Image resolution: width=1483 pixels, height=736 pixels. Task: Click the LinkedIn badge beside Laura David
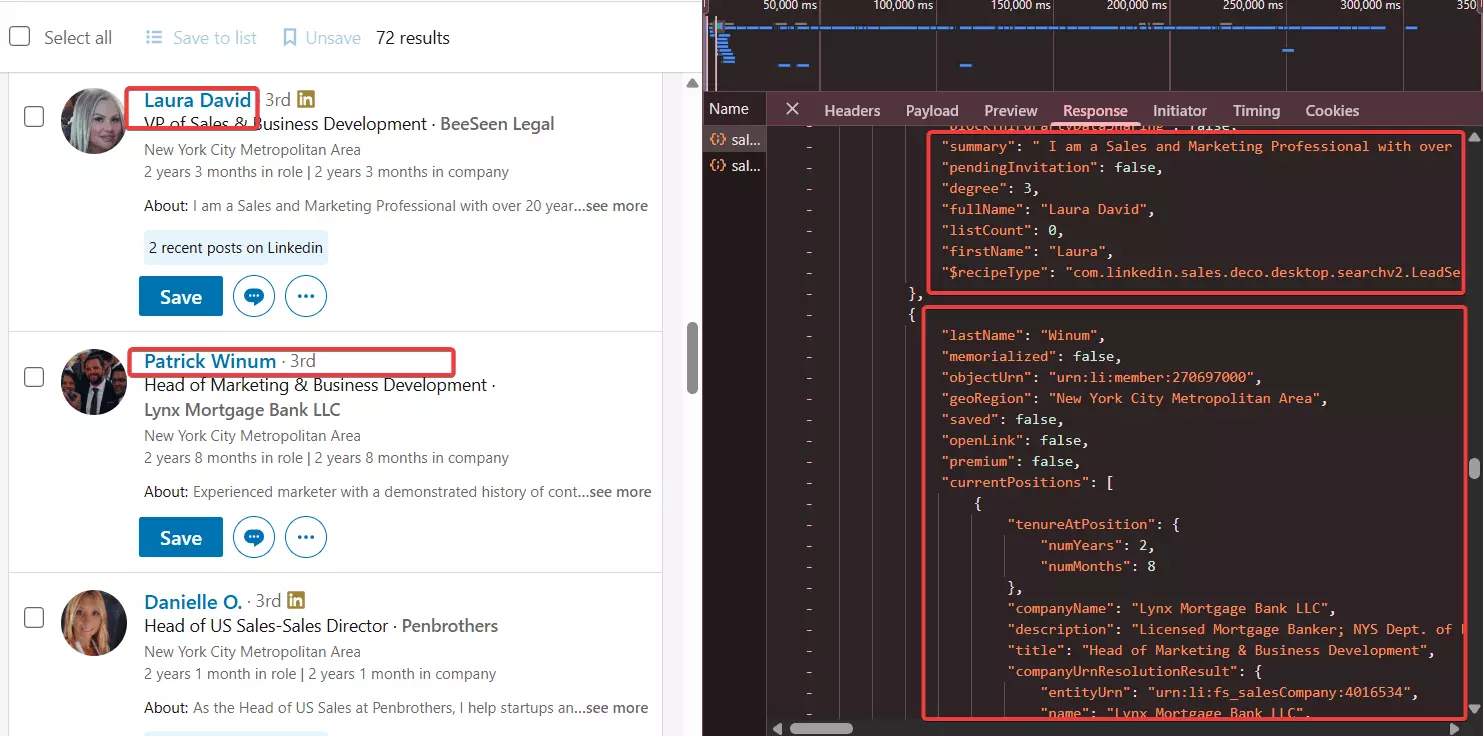(x=305, y=99)
